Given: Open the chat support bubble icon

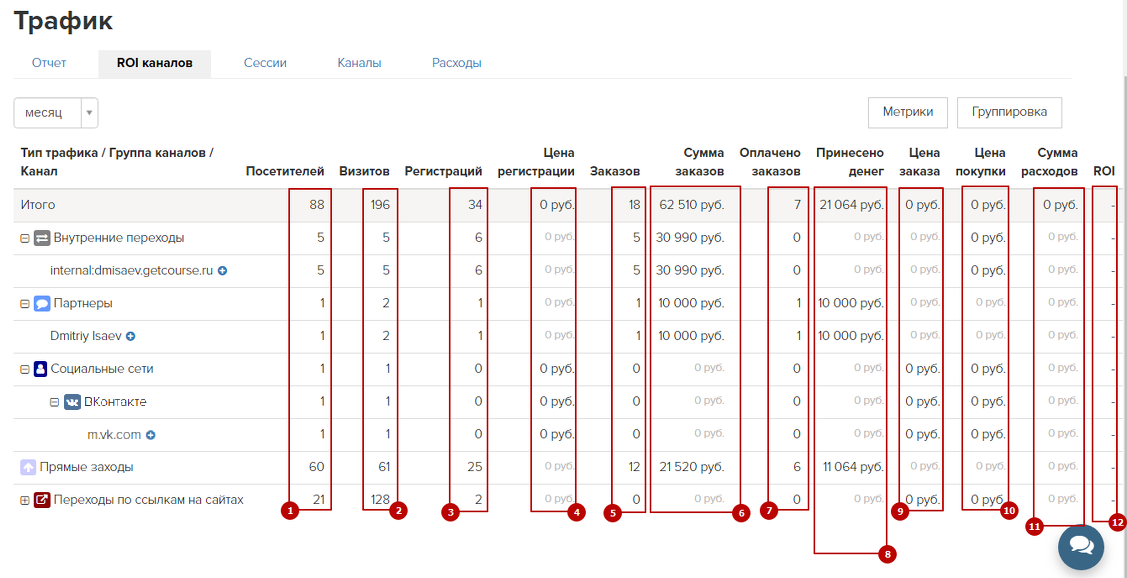Looking at the screenshot, I should (1081, 548).
